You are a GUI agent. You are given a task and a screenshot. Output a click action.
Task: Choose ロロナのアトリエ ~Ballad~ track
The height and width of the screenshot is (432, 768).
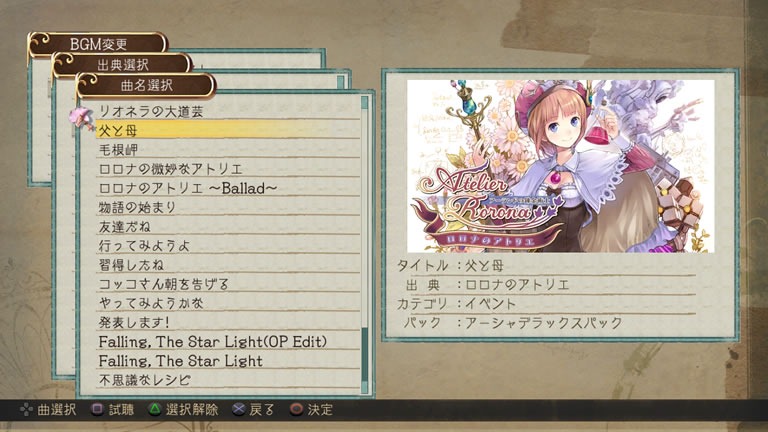click(x=228, y=188)
